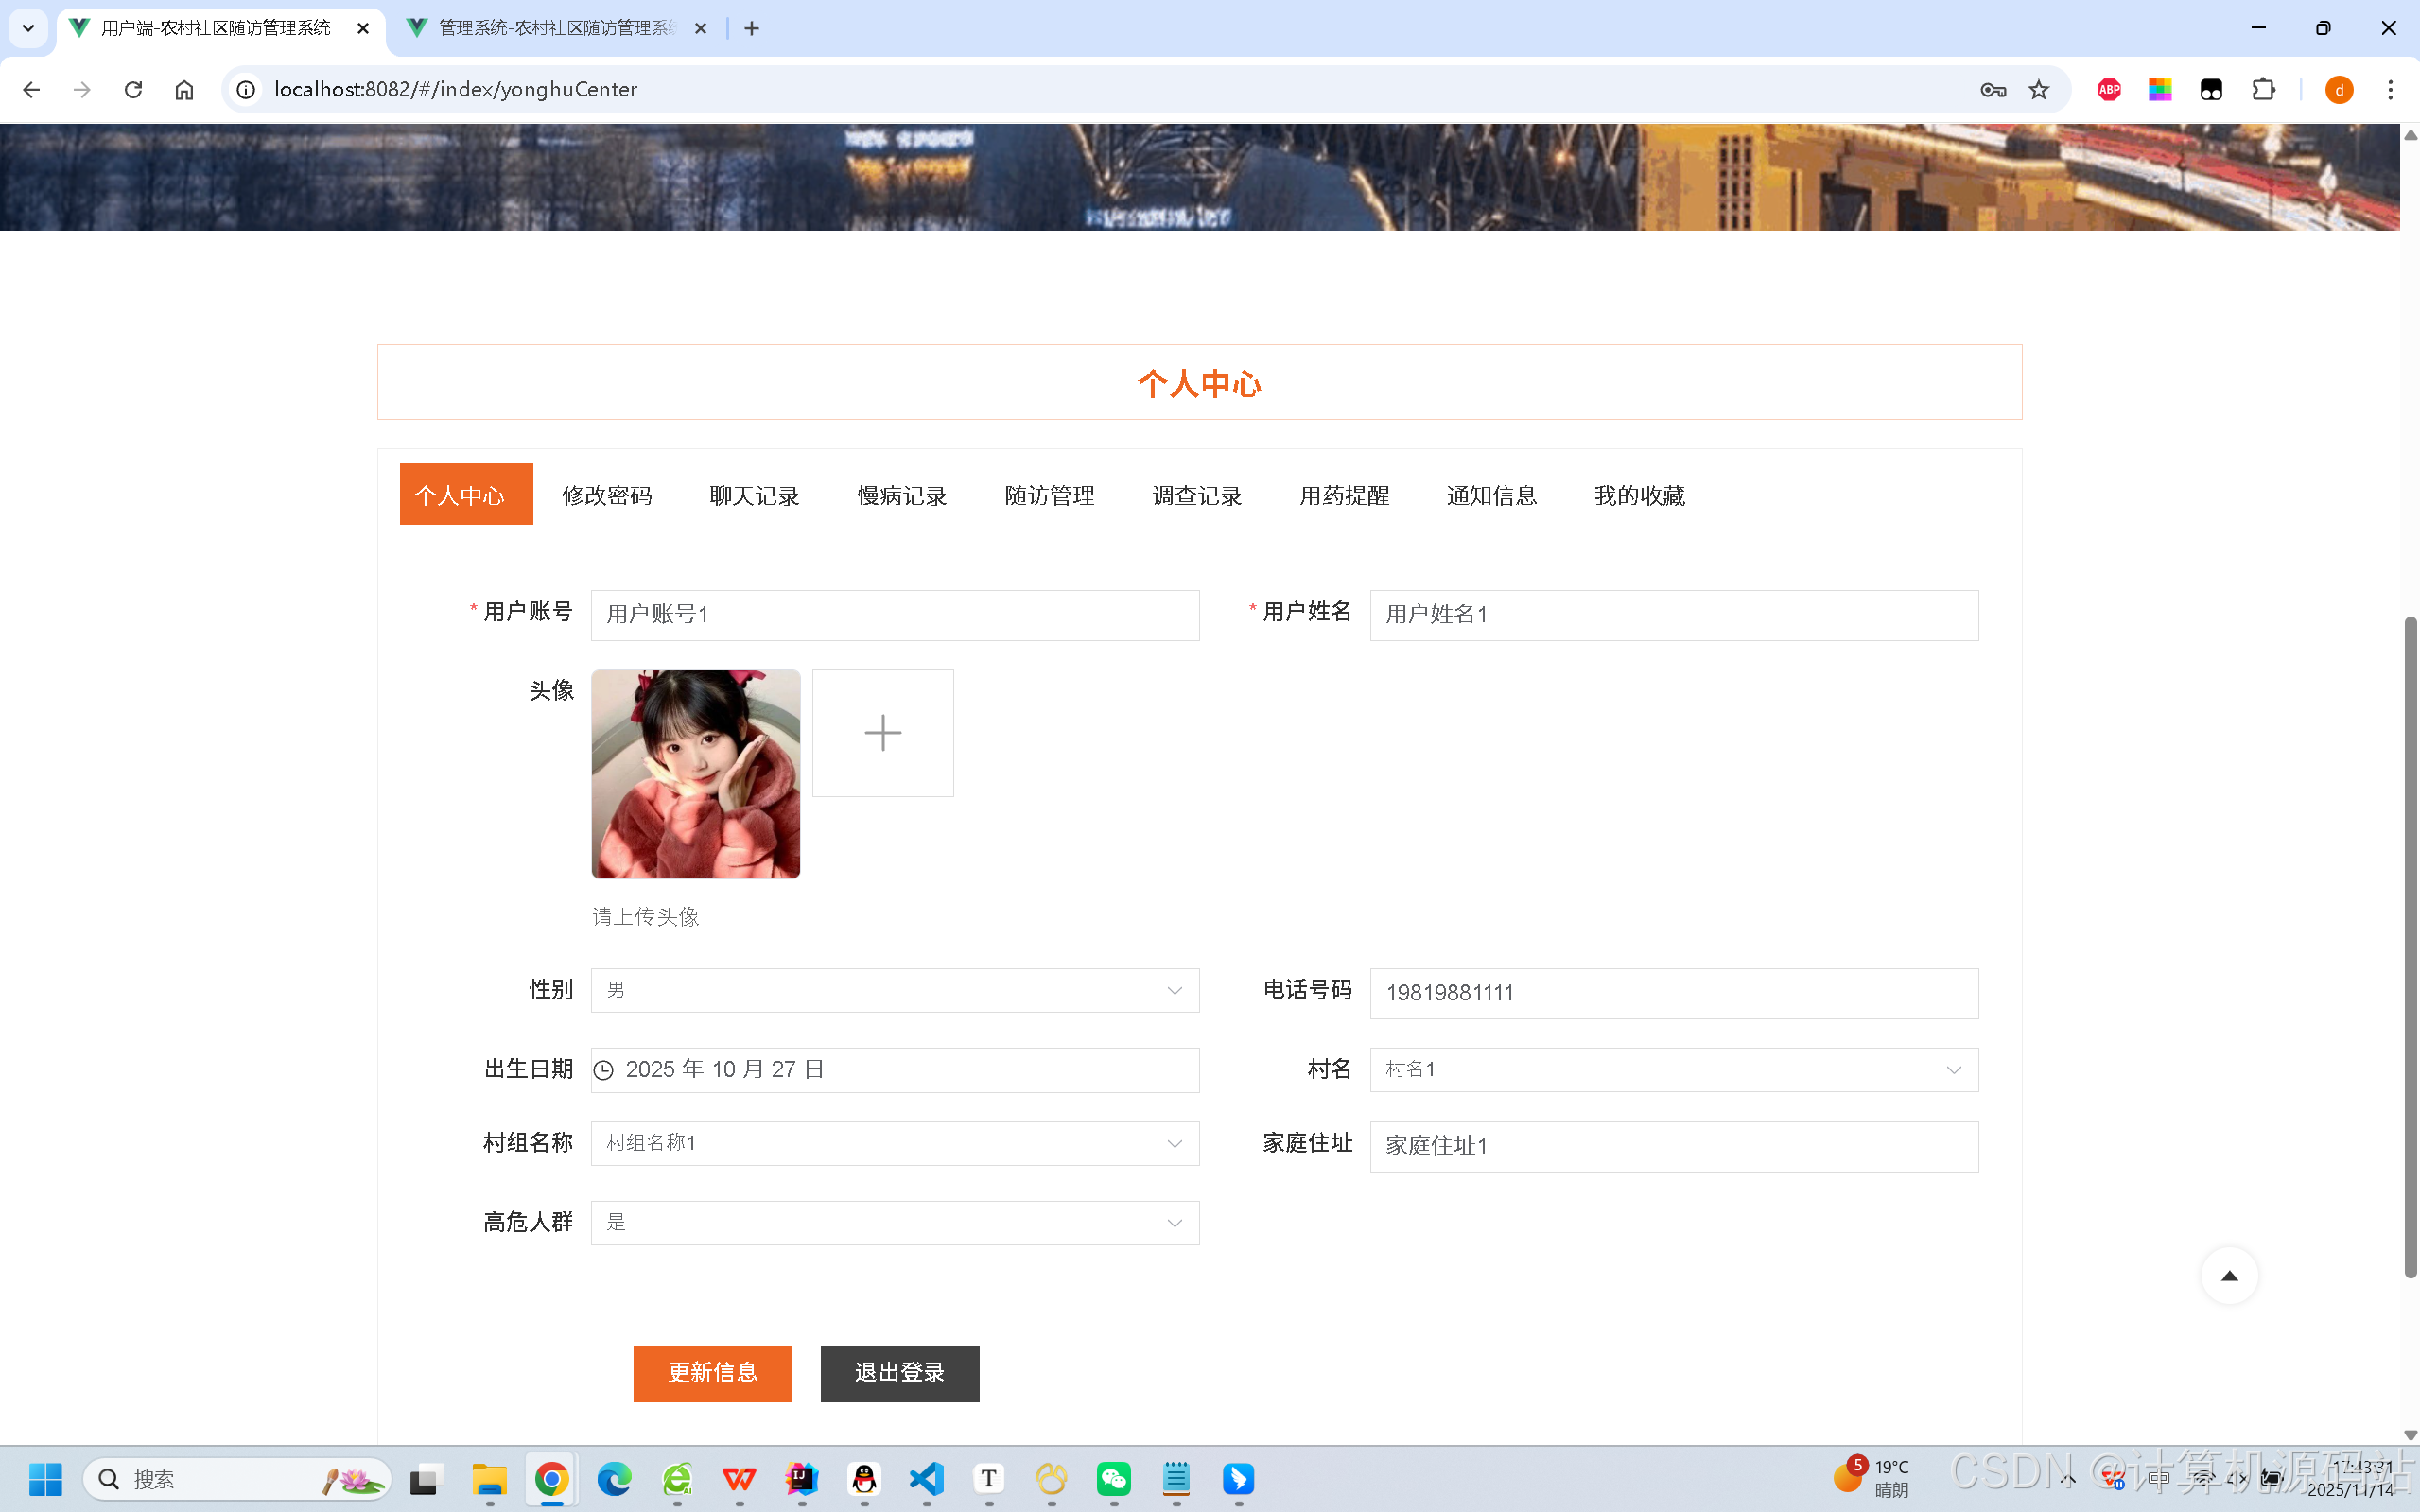Click the 电话号码 input field
This screenshot has width=2420, height=1512.
point(1674,993)
